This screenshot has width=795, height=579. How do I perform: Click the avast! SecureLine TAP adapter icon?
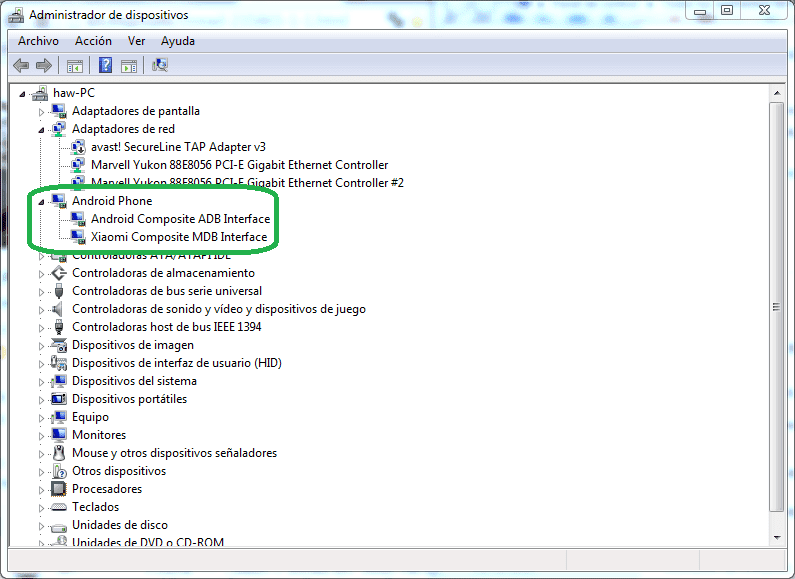[x=78, y=147]
